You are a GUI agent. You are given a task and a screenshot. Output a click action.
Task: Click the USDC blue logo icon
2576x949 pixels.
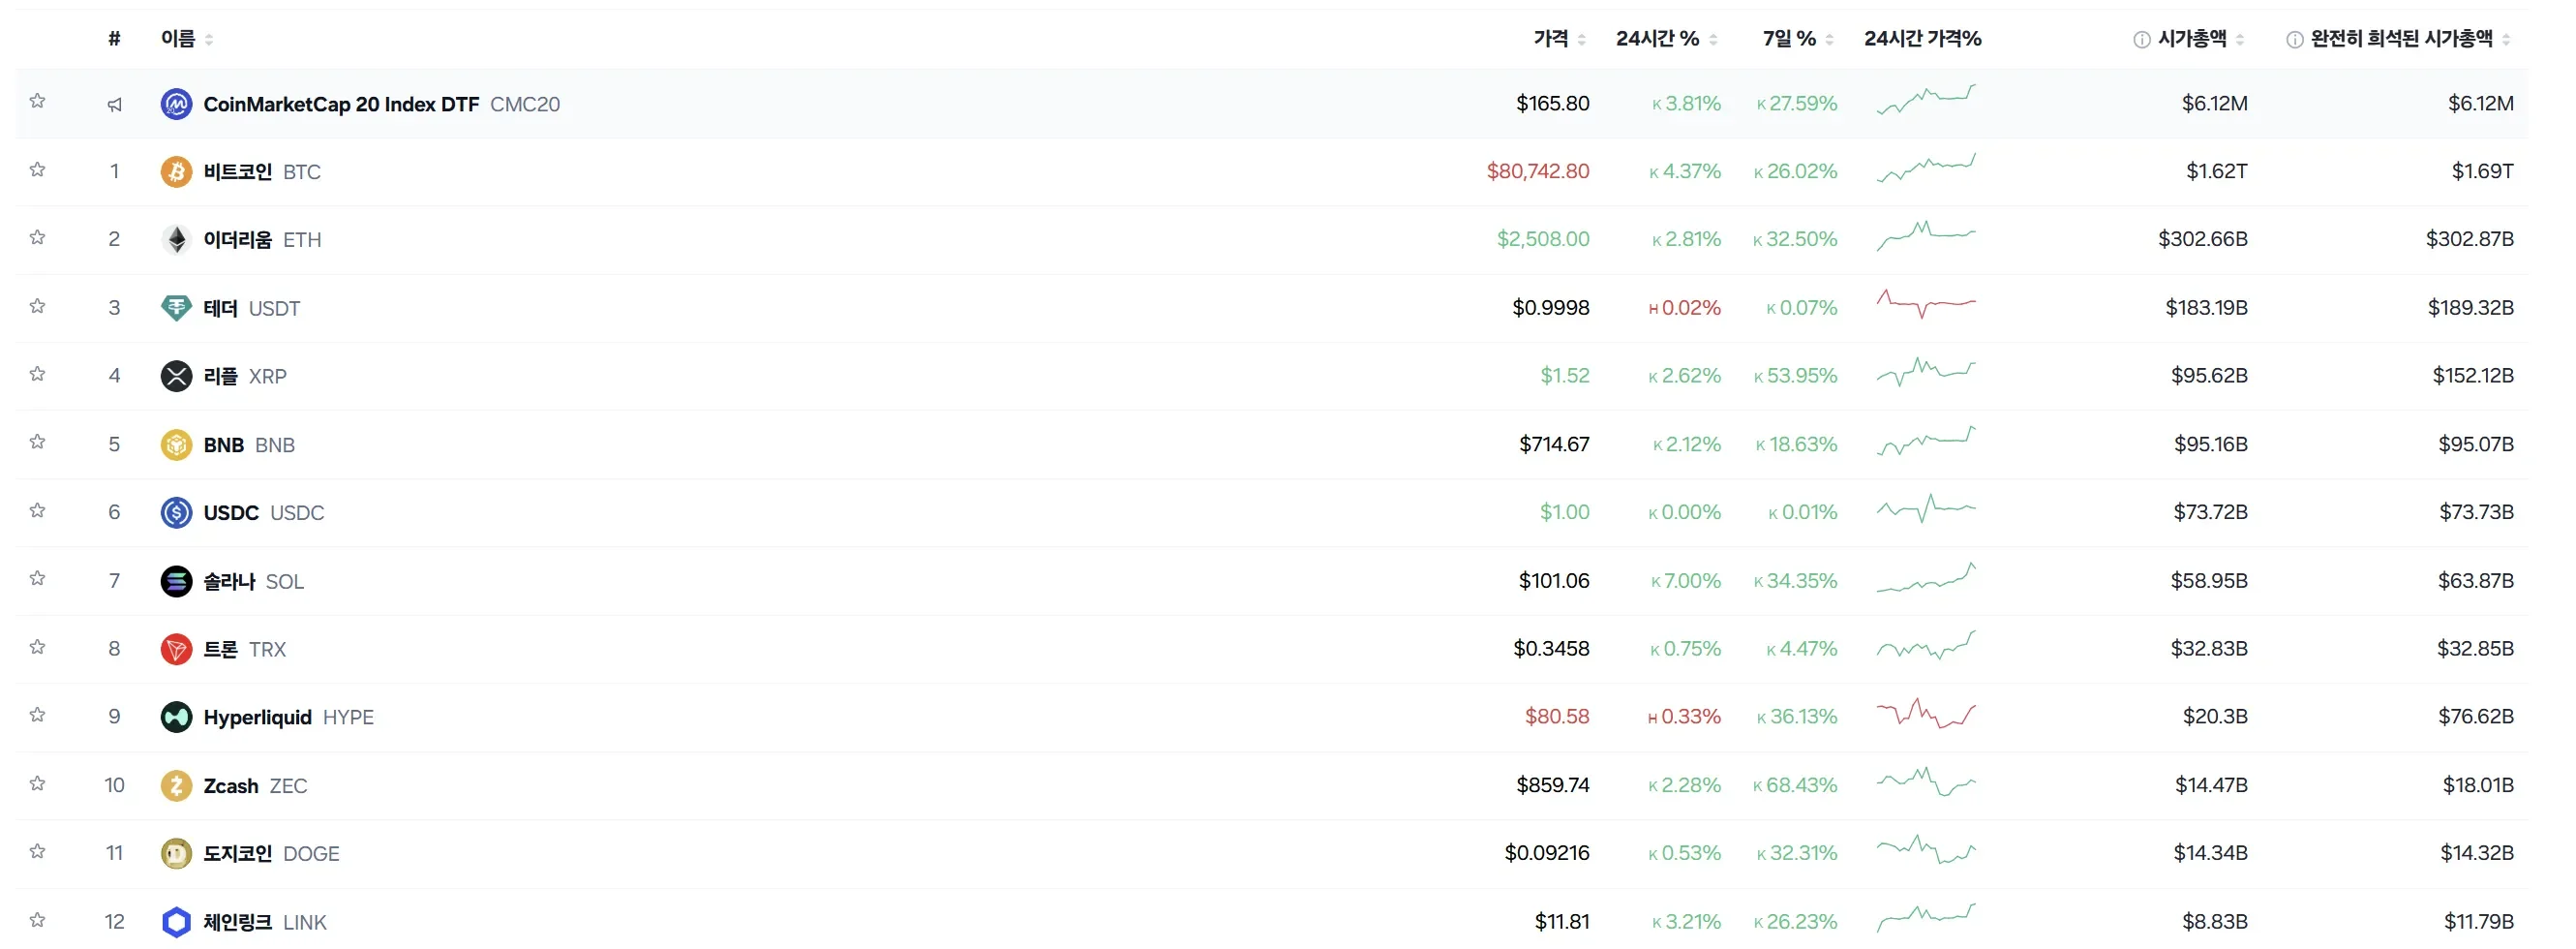(176, 513)
